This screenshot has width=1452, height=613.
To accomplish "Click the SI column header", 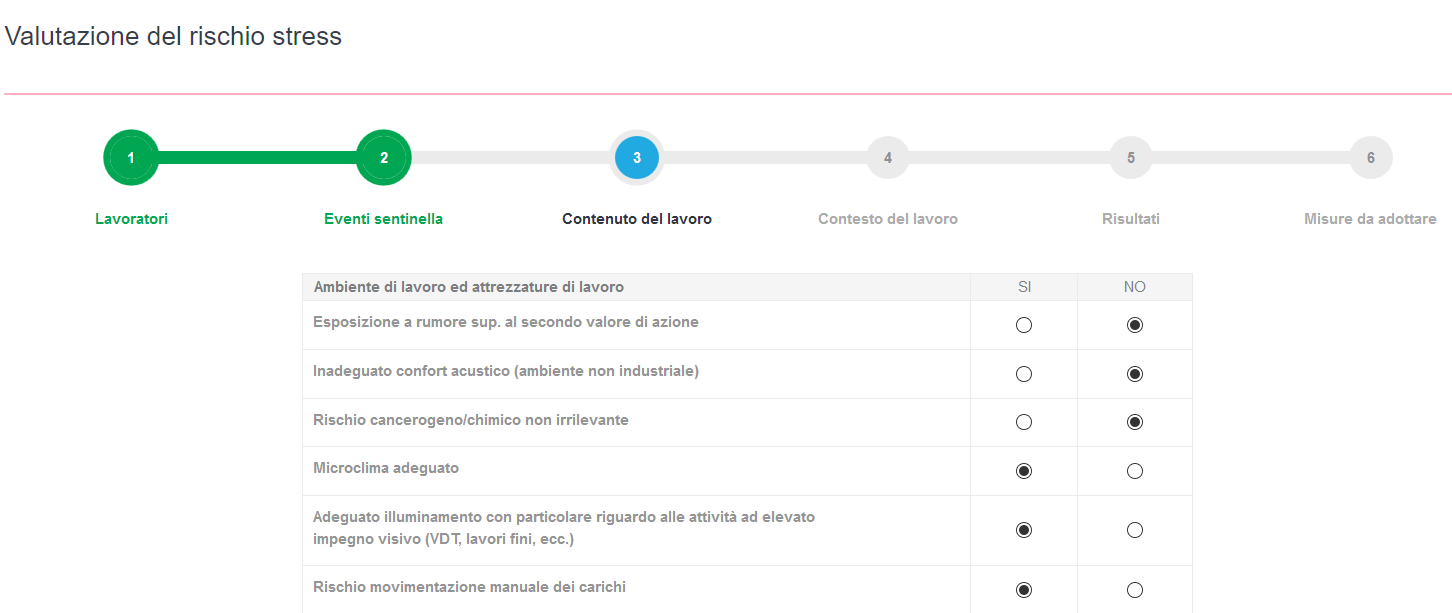I will pos(1024,287).
